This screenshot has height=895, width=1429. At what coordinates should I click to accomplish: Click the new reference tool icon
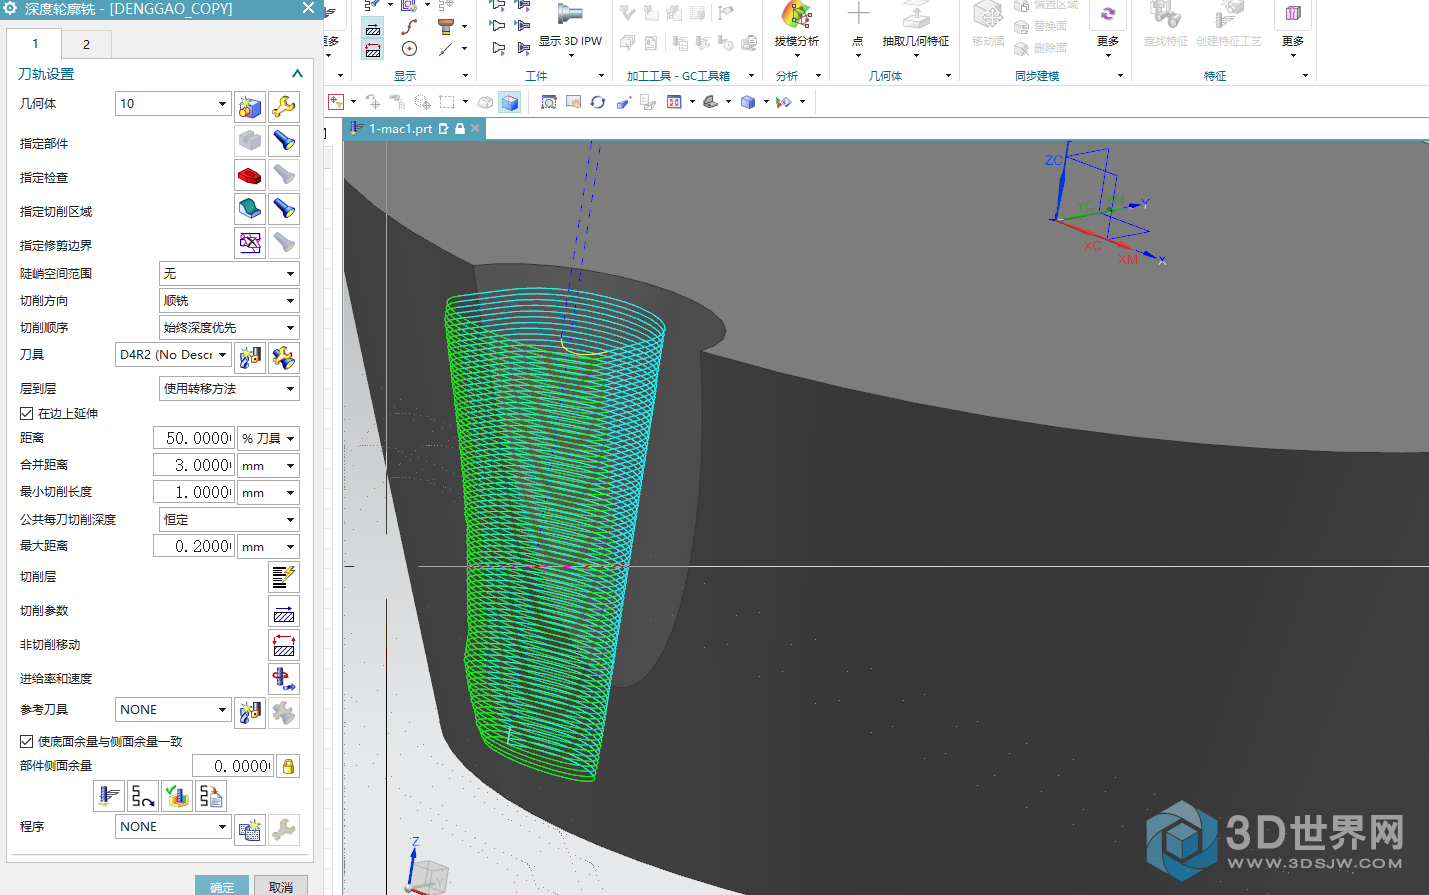(x=250, y=712)
